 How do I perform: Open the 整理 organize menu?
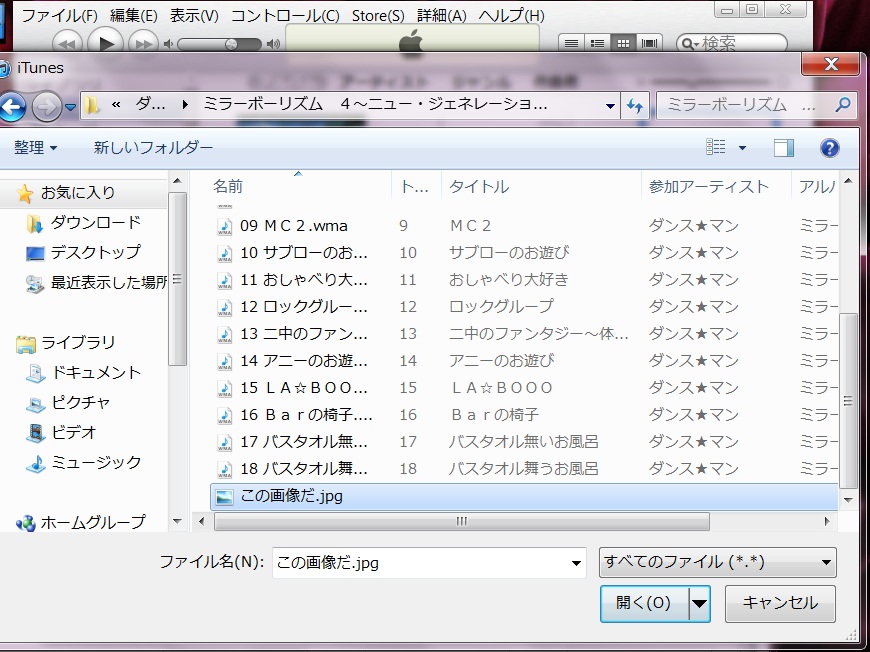tap(35, 148)
